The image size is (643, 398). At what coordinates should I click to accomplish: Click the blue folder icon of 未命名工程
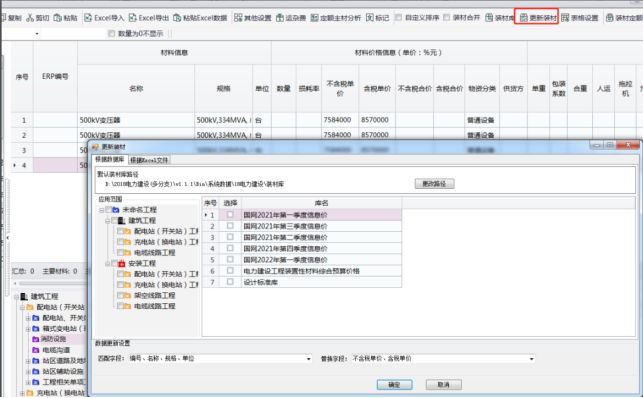coord(116,210)
